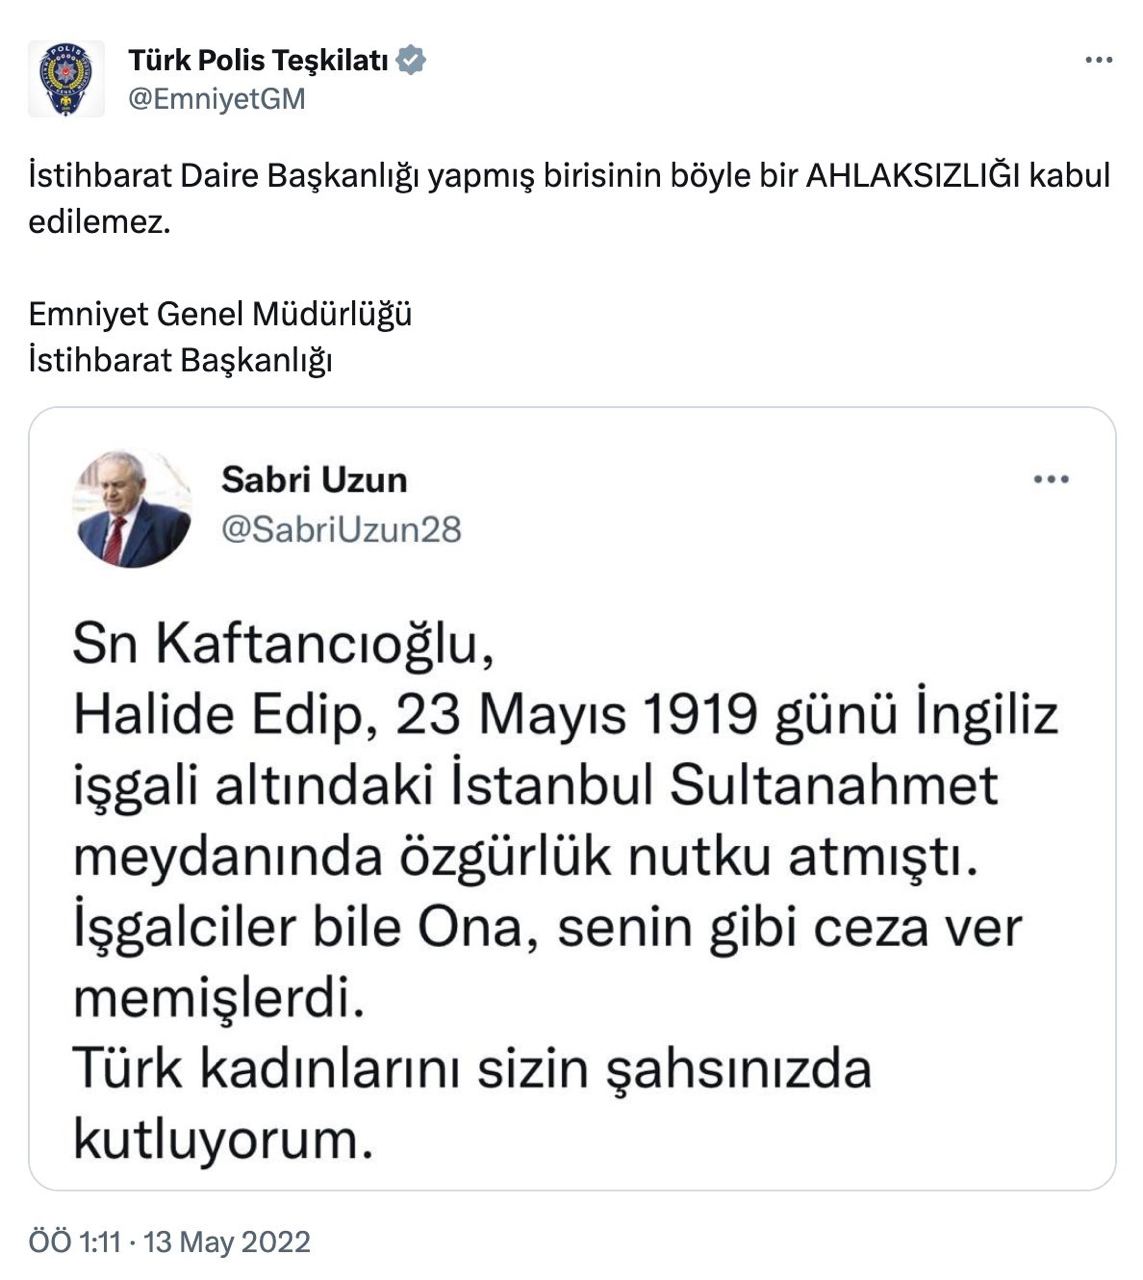This screenshot has height=1280, width=1143.
Task: Visit the @EmniyetGM handle
Action: point(217,99)
